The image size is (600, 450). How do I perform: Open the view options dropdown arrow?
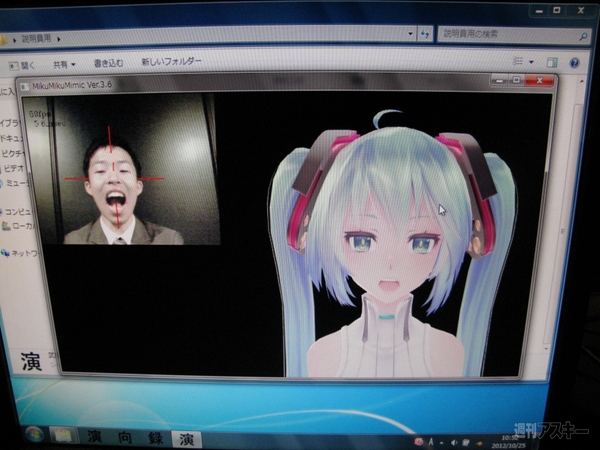[531, 62]
